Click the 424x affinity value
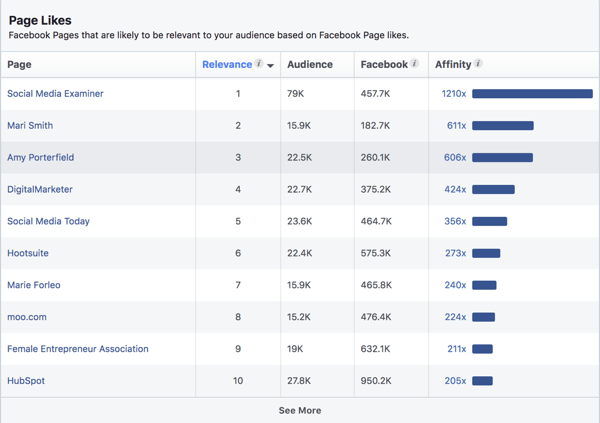This screenshot has height=423, width=600. pyautogui.click(x=455, y=189)
